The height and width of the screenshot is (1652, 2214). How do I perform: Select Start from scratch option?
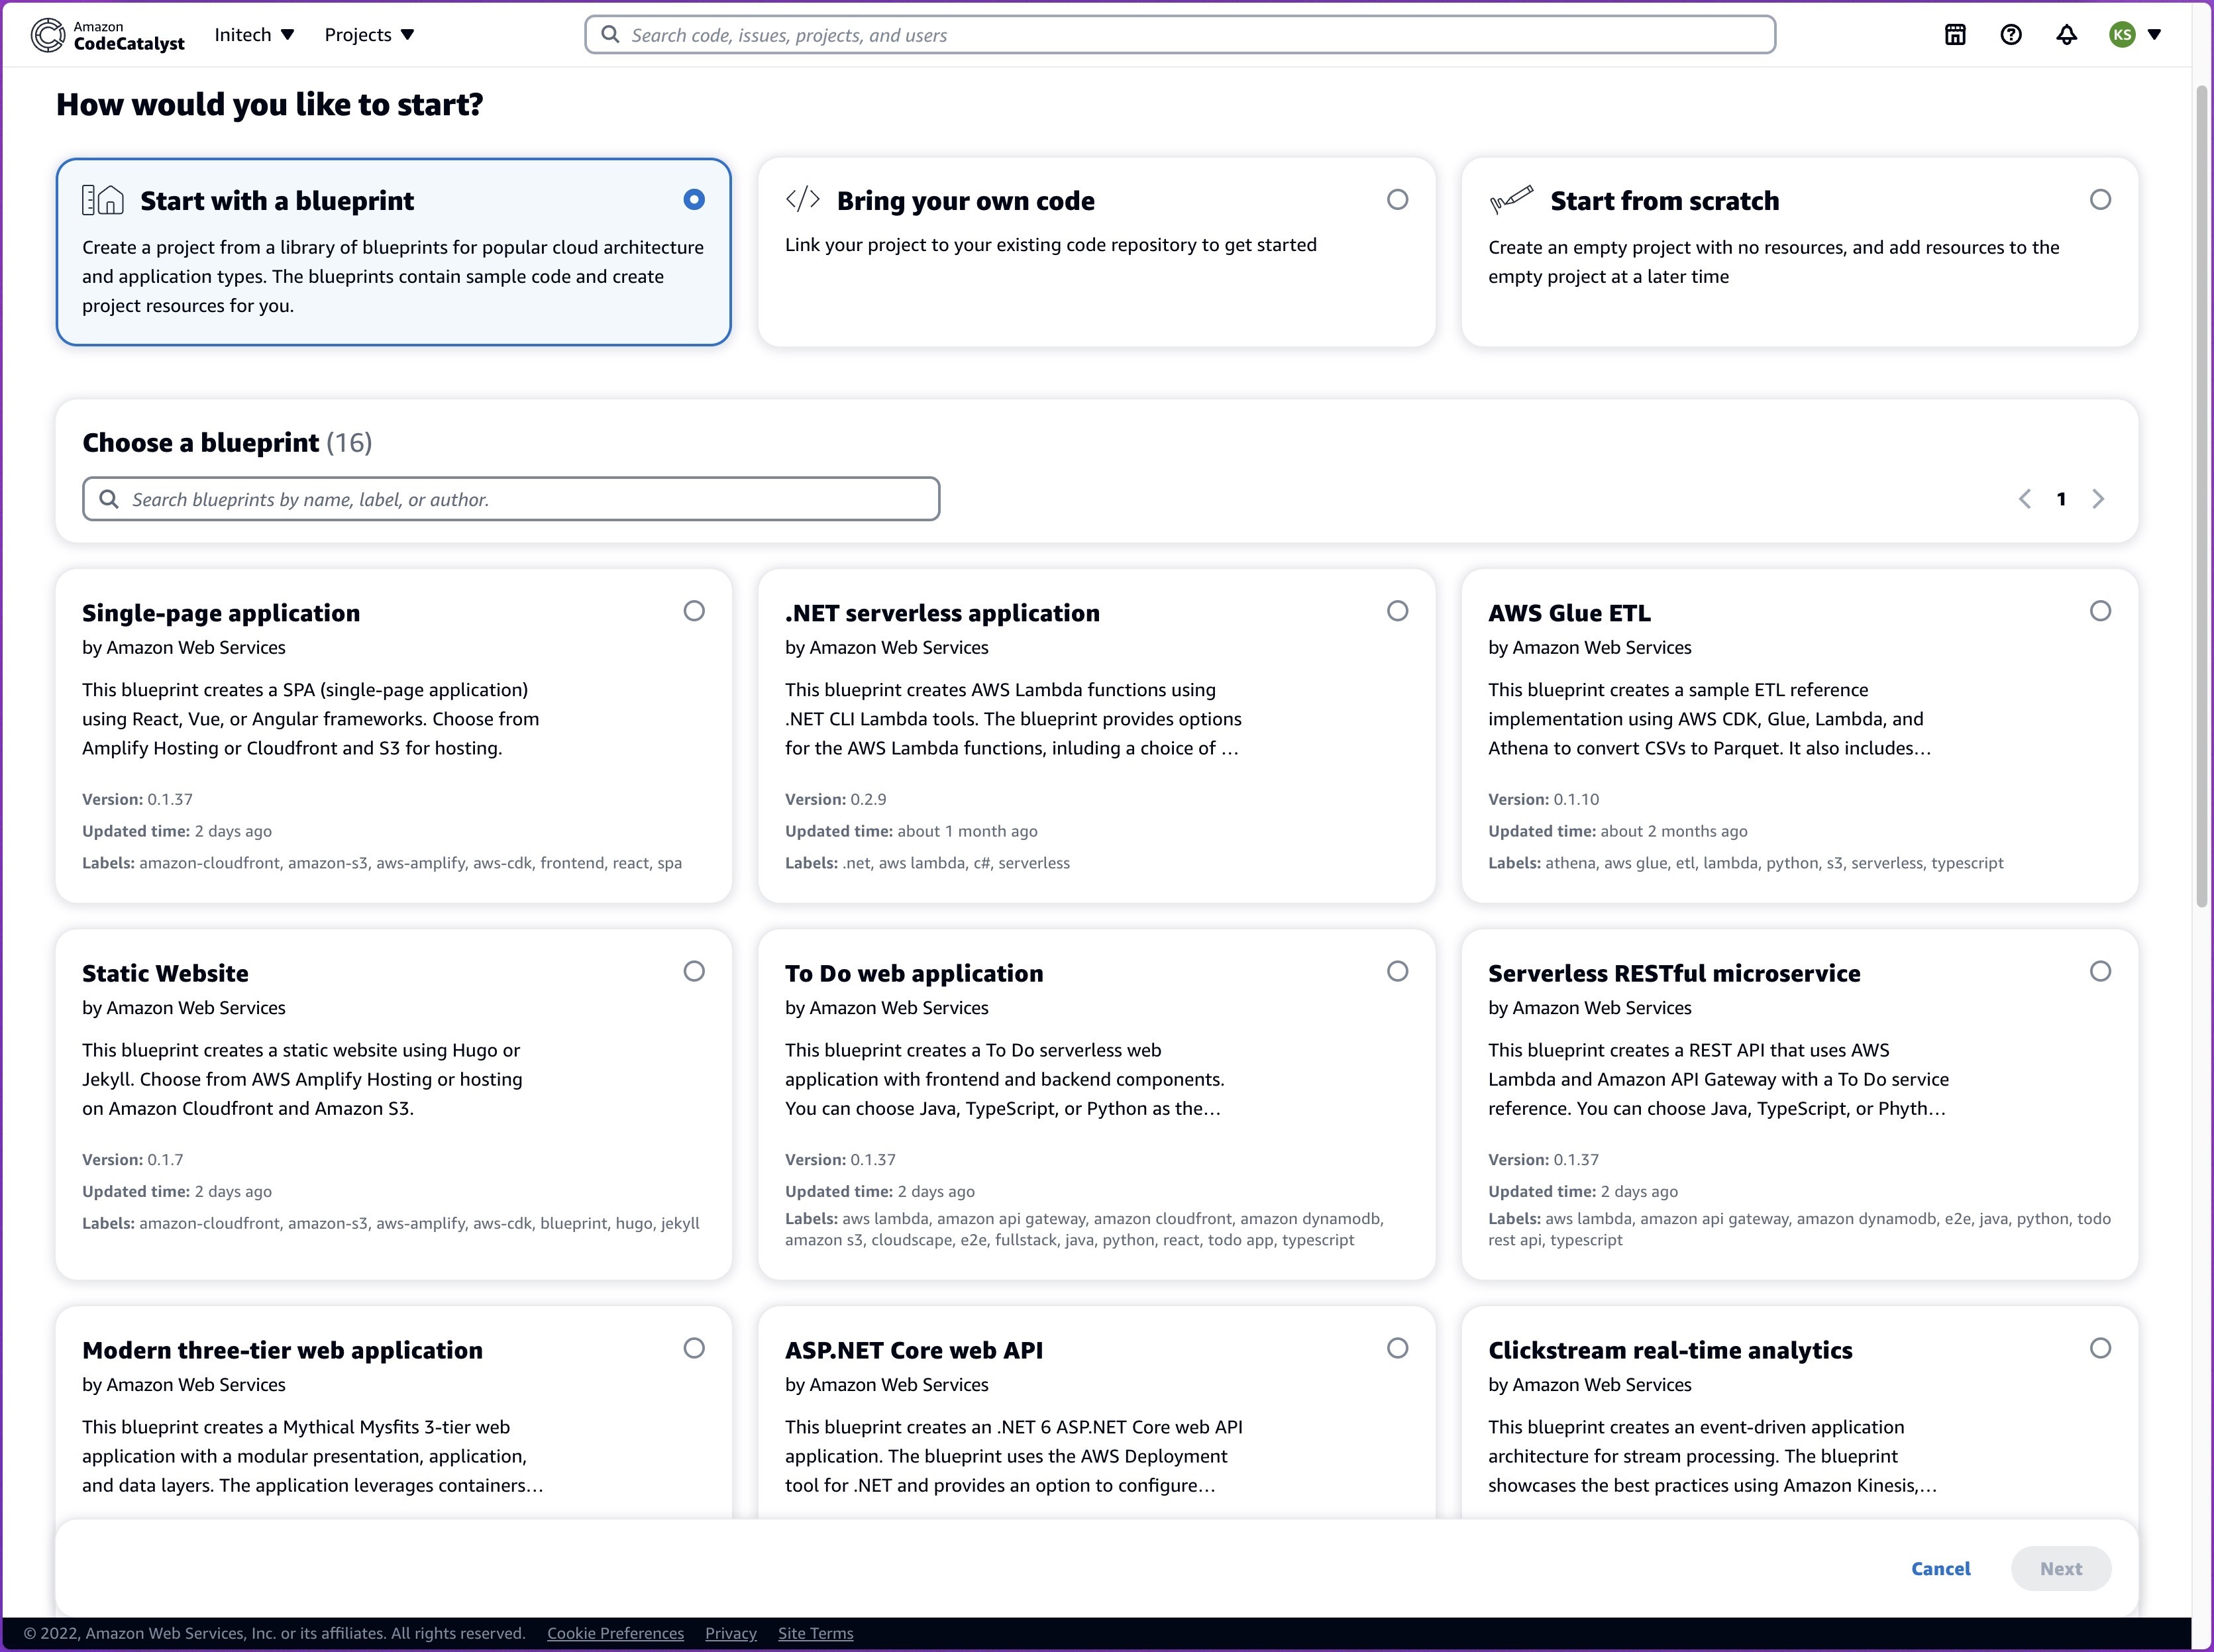(x=2101, y=200)
